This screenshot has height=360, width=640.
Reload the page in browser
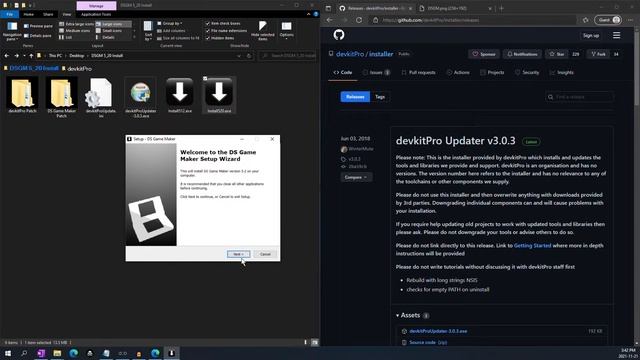coord(359,20)
